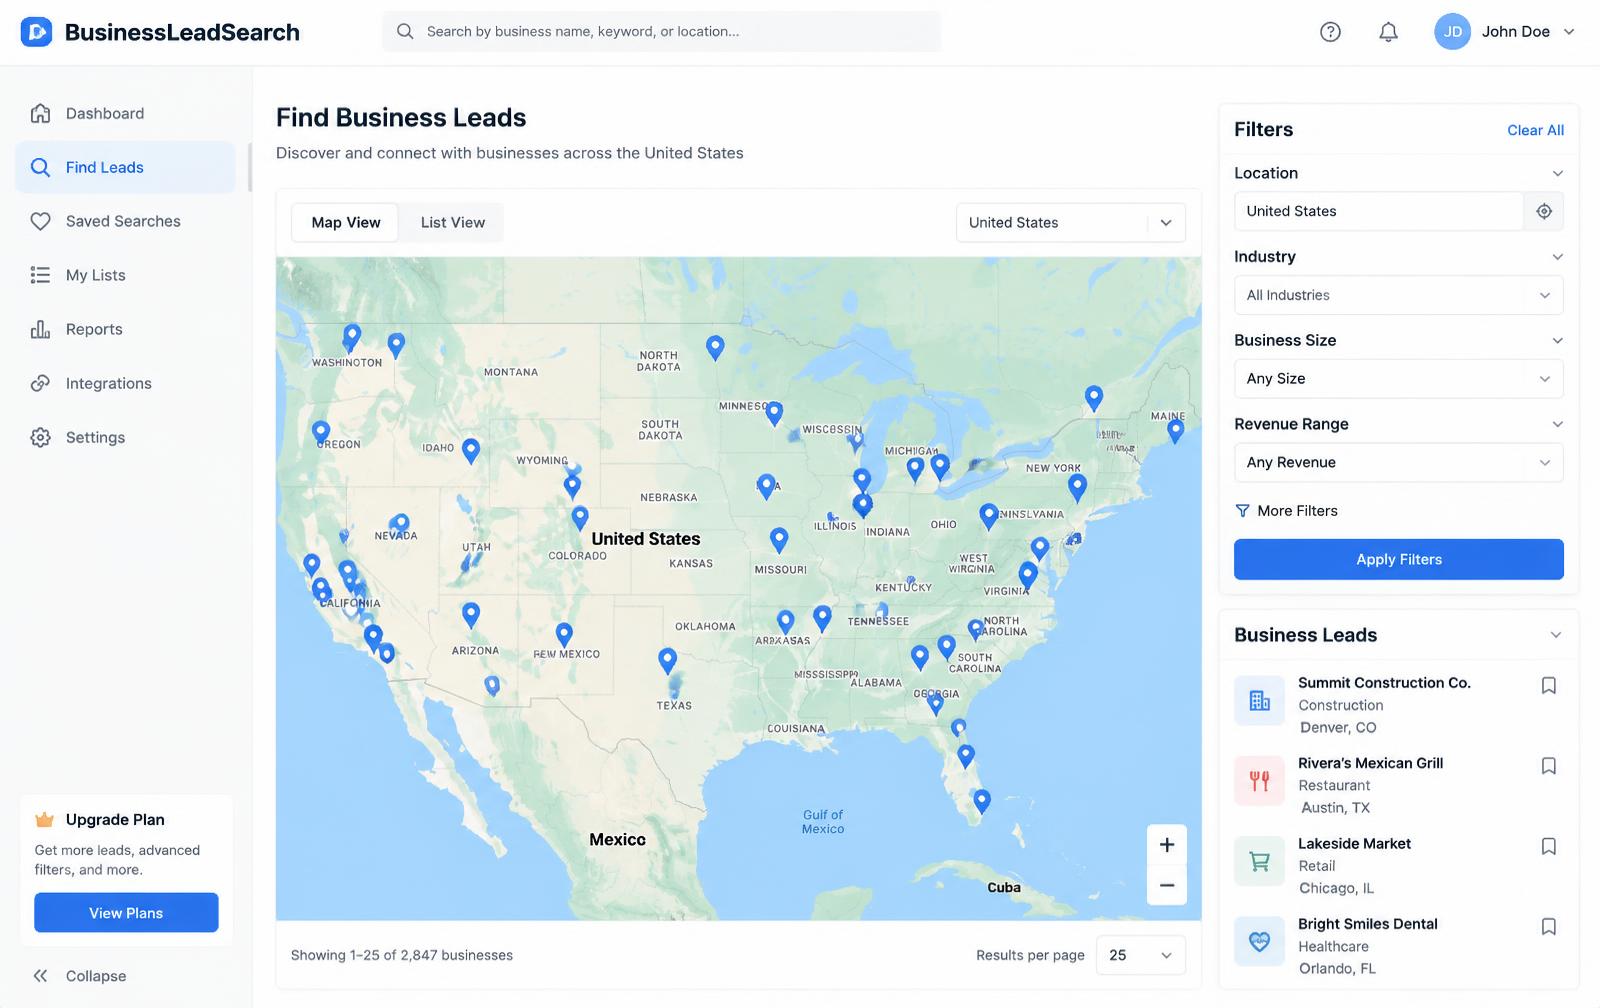Open More Filters
The height and width of the screenshot is (1008, 1600).
click(x=1286, y=511)
